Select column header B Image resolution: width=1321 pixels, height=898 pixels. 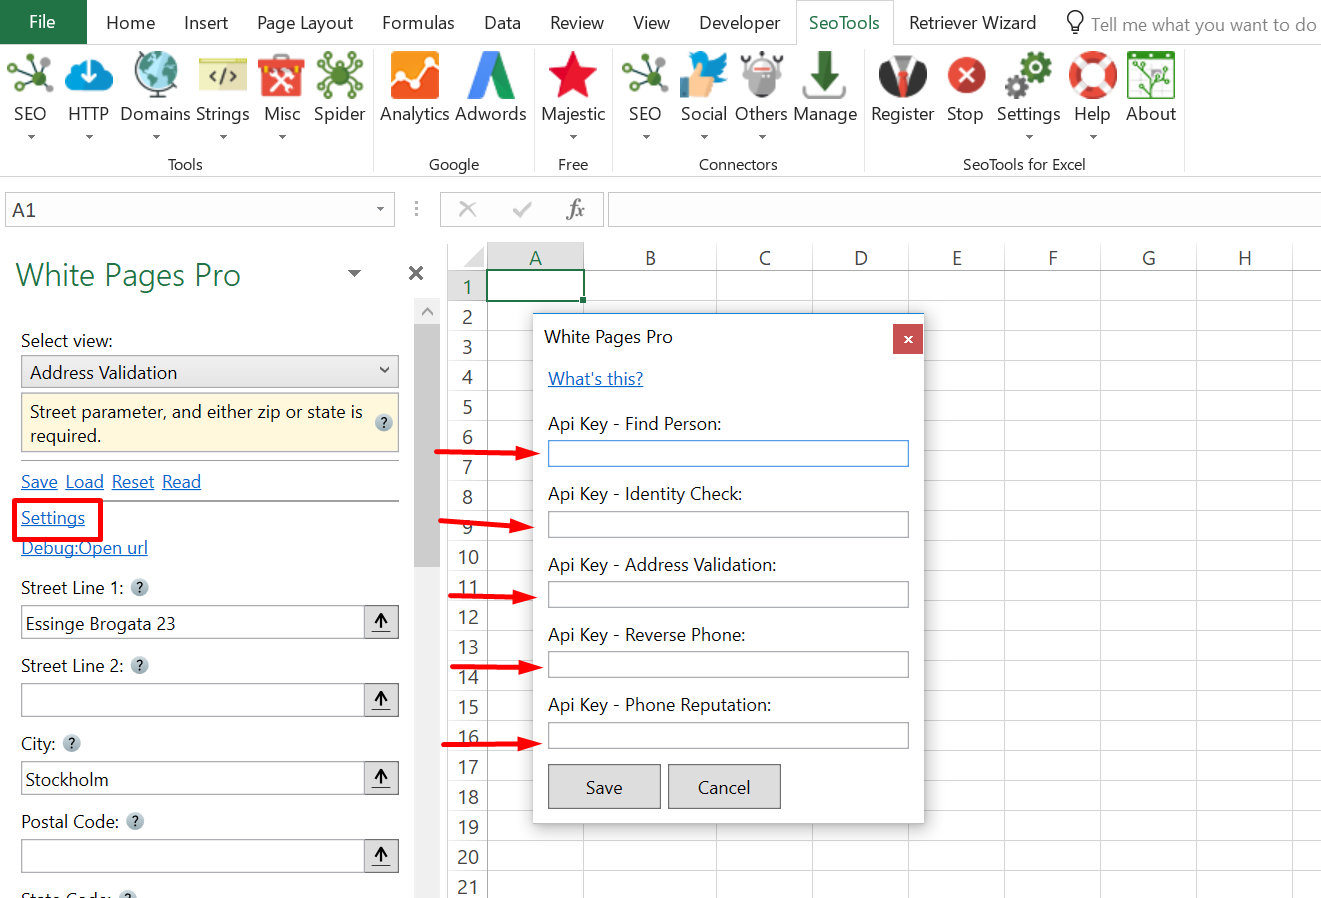coord(650,258)
